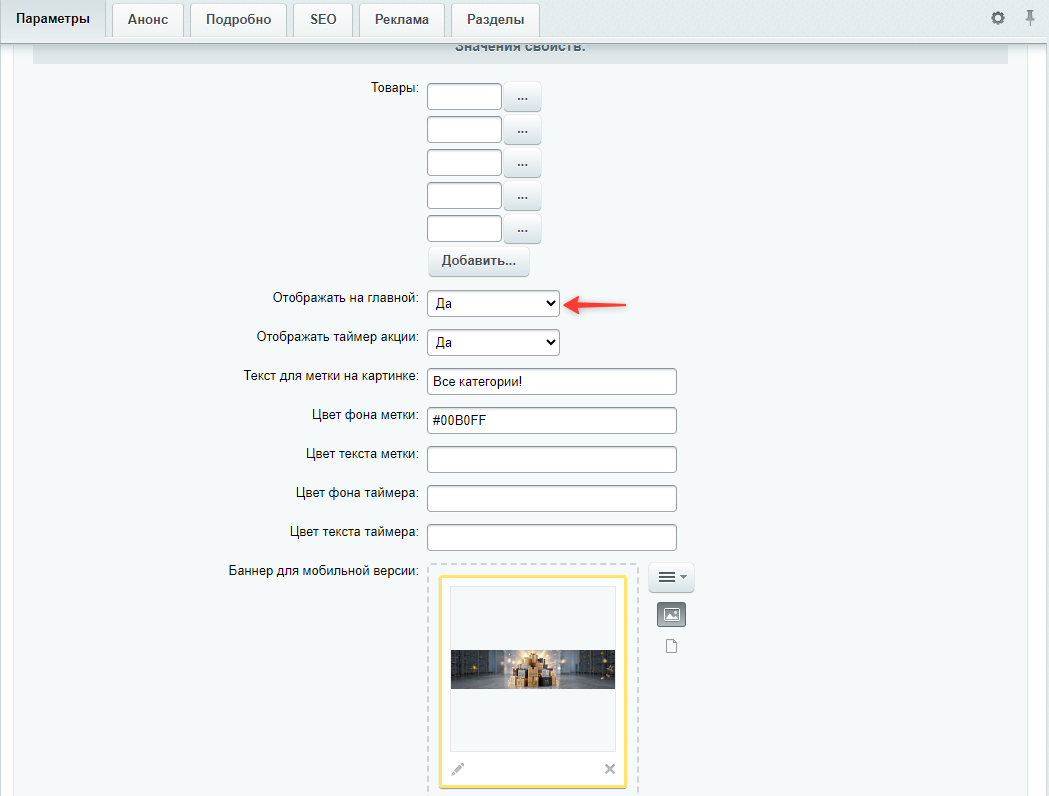Open the "Отображать таймер акции" dropdown
The width and height of the screenshot is (1049, 796).
[493, 342]
